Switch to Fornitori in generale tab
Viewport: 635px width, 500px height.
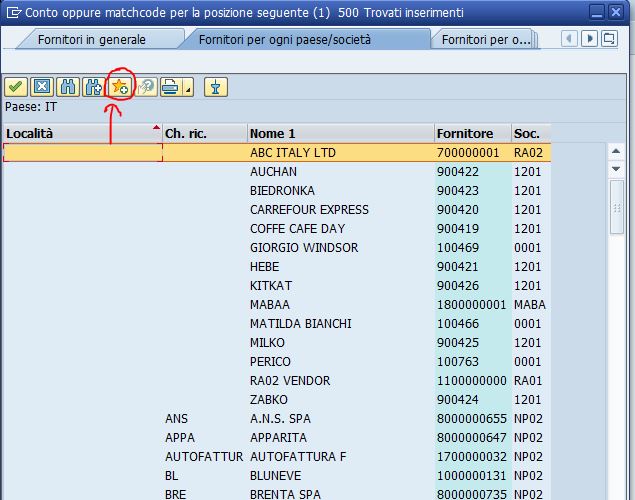(92, 40)
